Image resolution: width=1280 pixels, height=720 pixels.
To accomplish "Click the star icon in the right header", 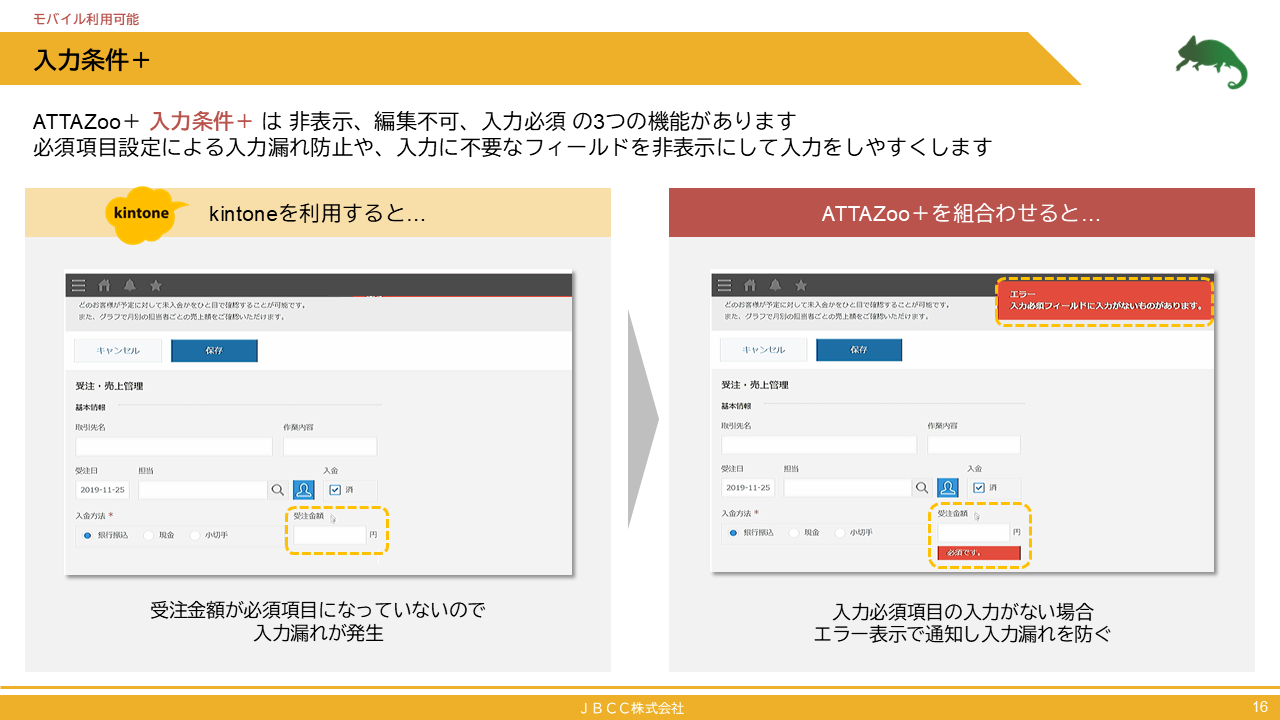I will coord(800,286).
